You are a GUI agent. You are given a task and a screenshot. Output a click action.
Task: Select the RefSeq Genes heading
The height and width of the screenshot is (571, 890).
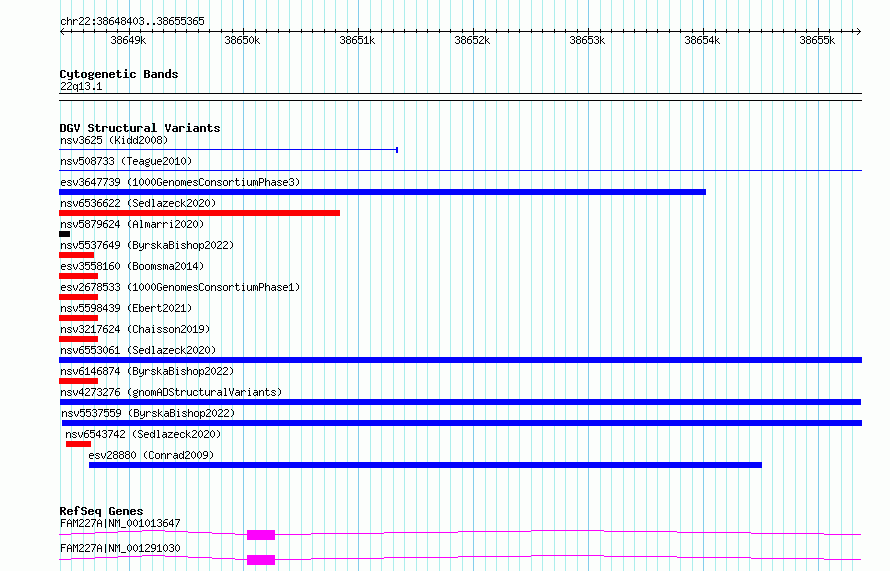[101, 511]
